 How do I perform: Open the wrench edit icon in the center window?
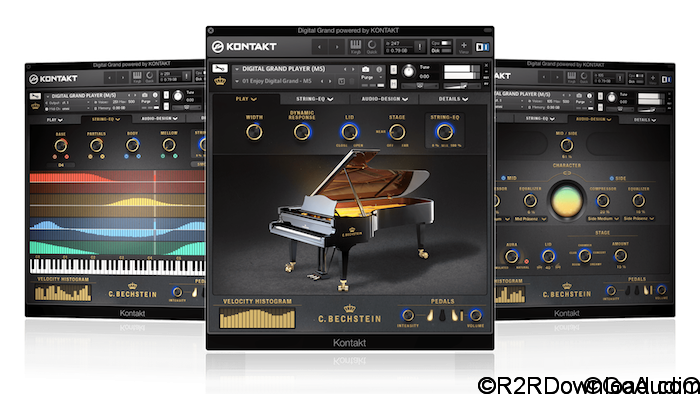pos(220,68)
